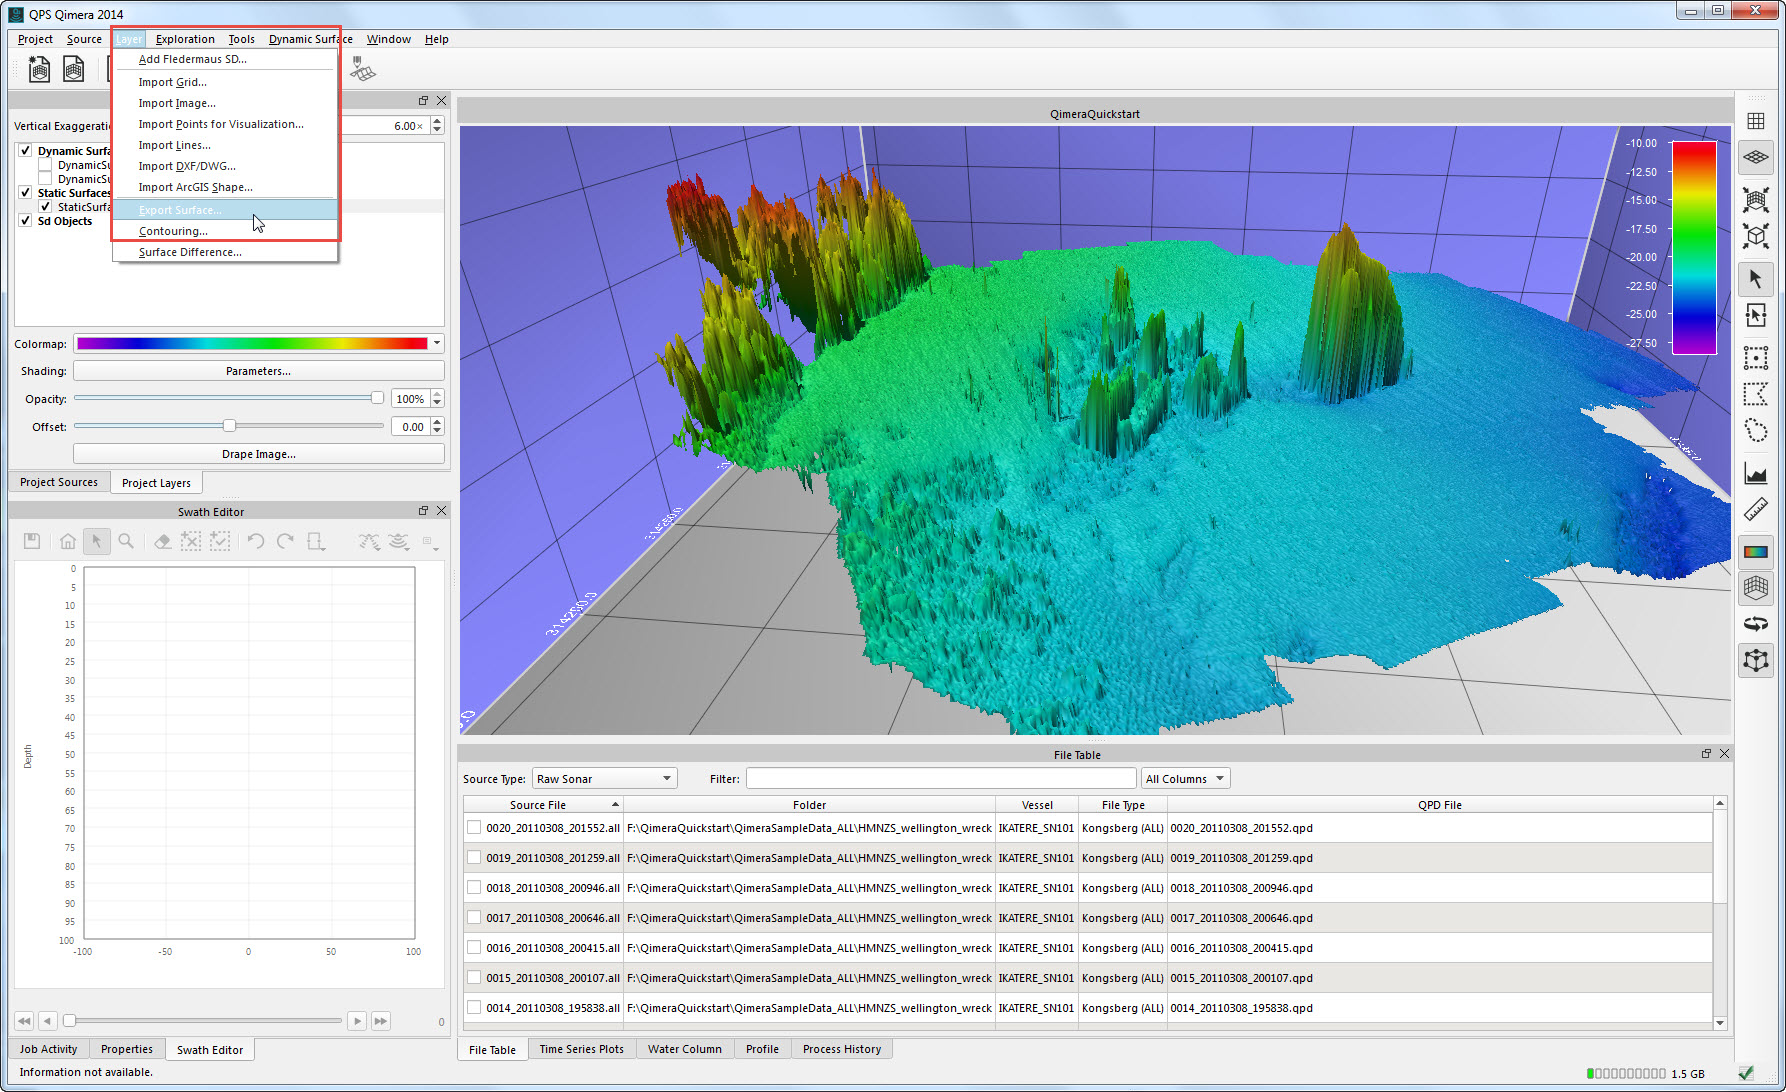Expand the All Columns dropdown

tap(1184, 779)
